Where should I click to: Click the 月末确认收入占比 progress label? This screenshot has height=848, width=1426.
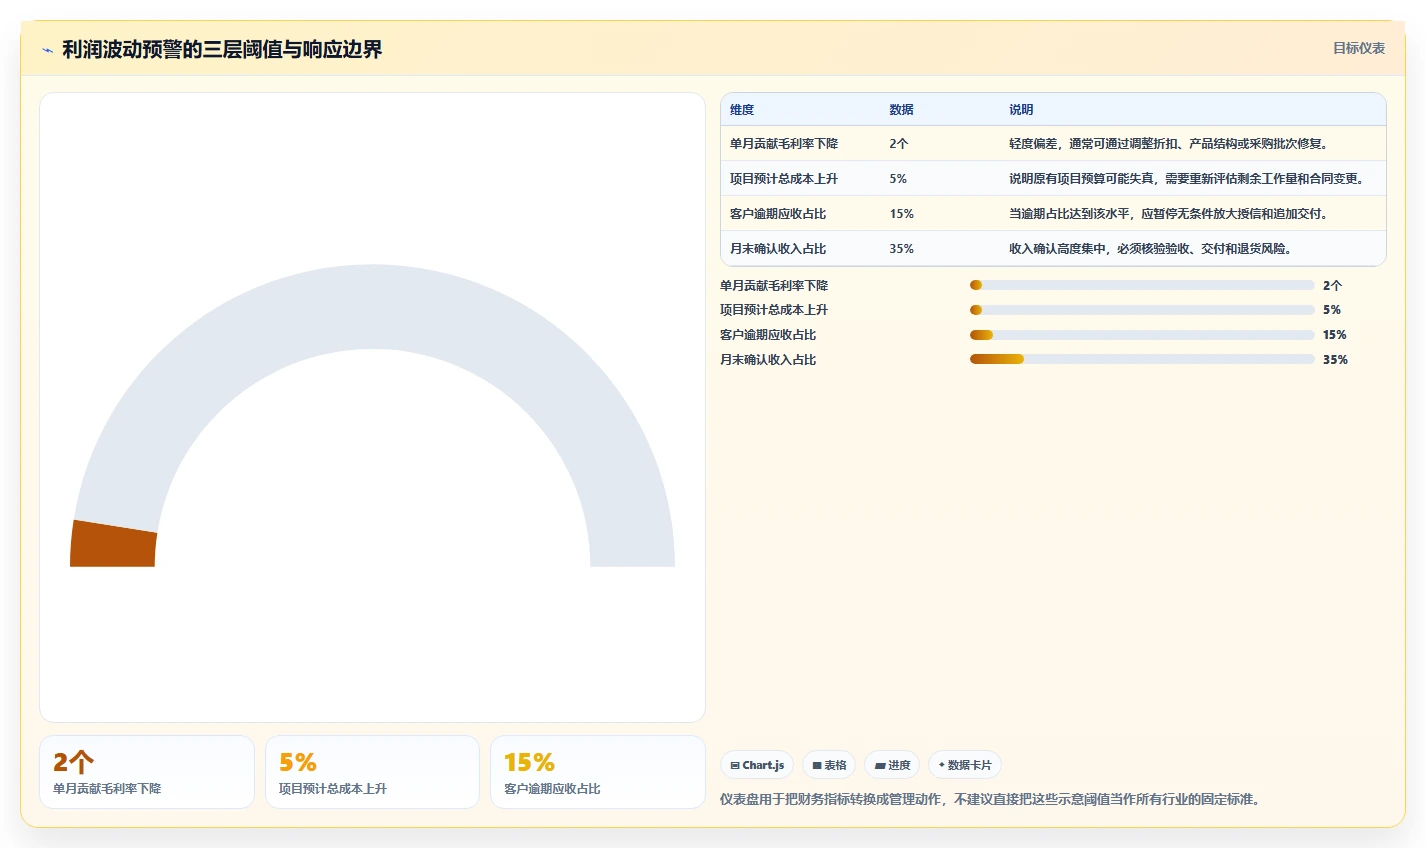(x=768, y=360)
